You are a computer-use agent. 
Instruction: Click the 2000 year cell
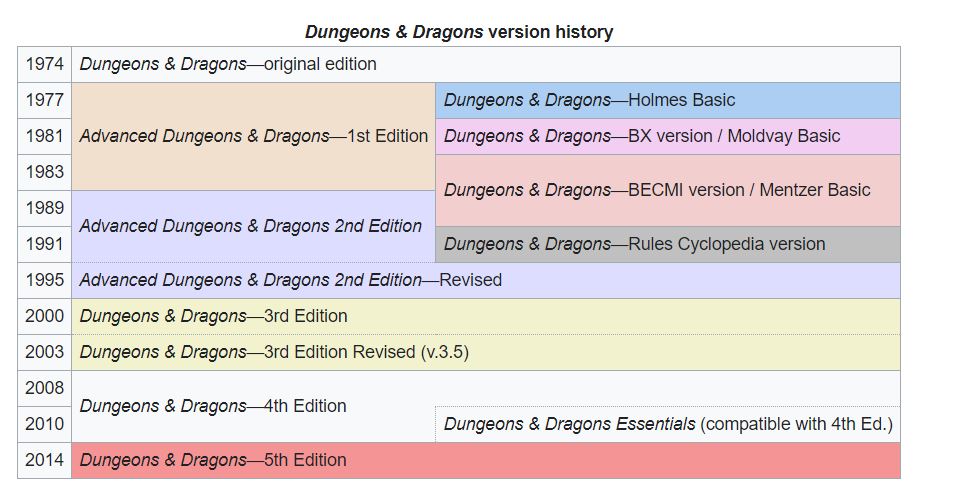click(x=45, y=316)
